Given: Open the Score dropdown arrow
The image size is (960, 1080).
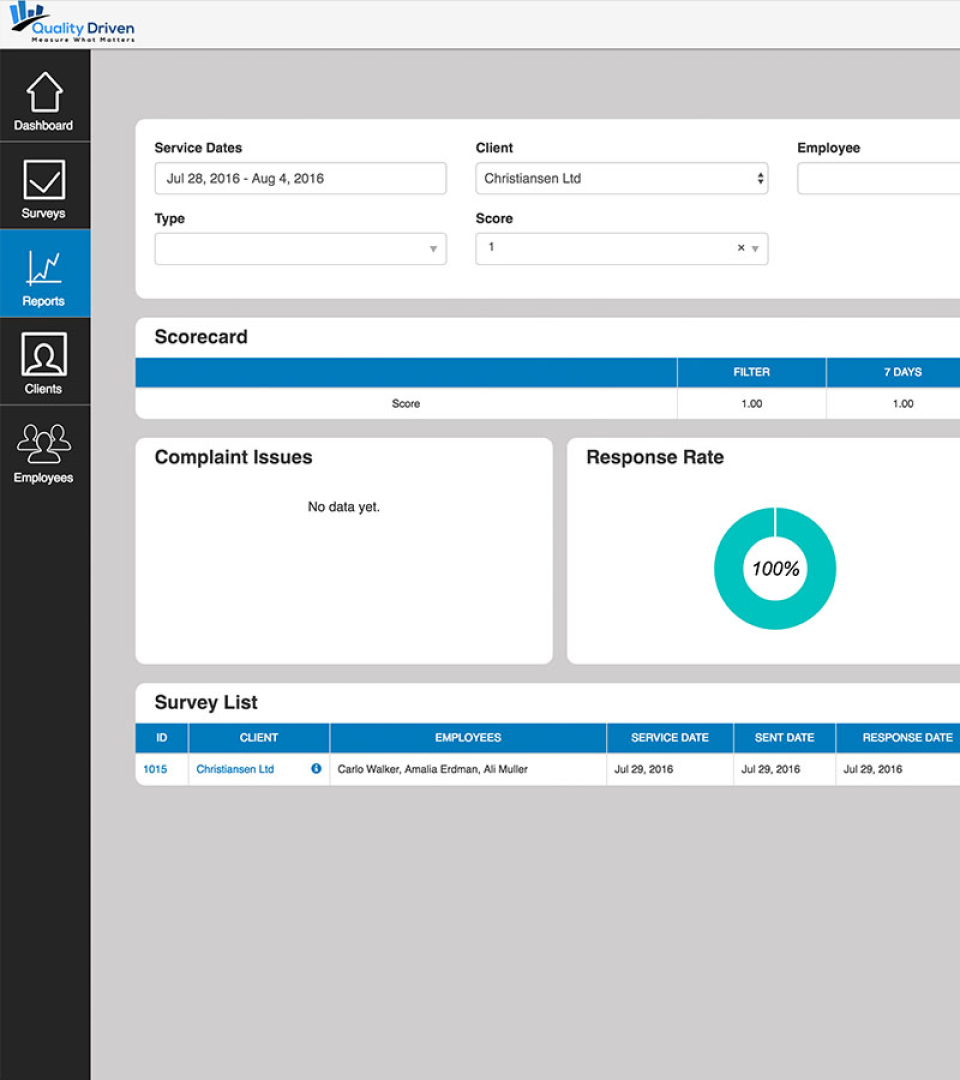Looking at the screenshot, I should point(756,248).
